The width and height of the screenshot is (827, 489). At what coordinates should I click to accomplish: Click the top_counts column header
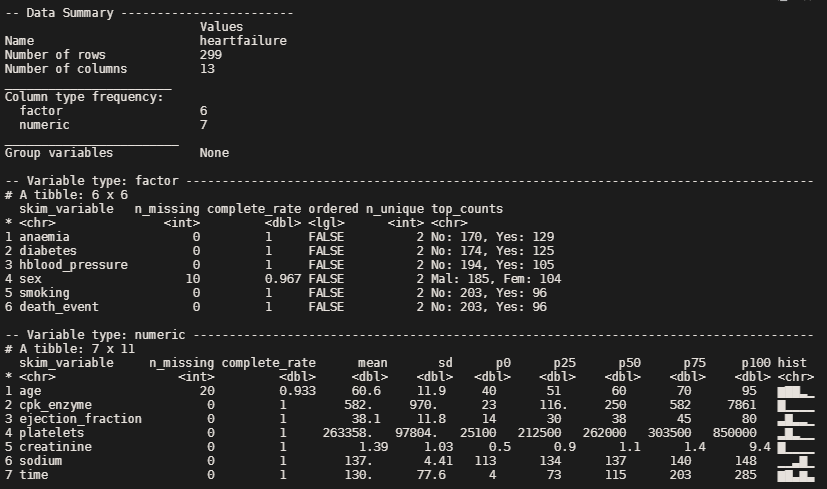(467, 209)
